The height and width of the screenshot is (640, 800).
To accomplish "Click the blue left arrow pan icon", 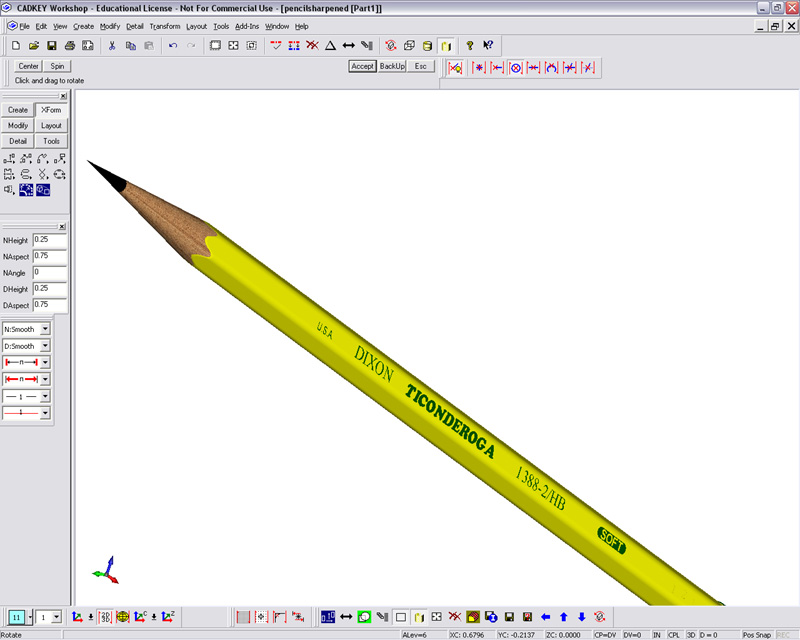I will point(546,617).
